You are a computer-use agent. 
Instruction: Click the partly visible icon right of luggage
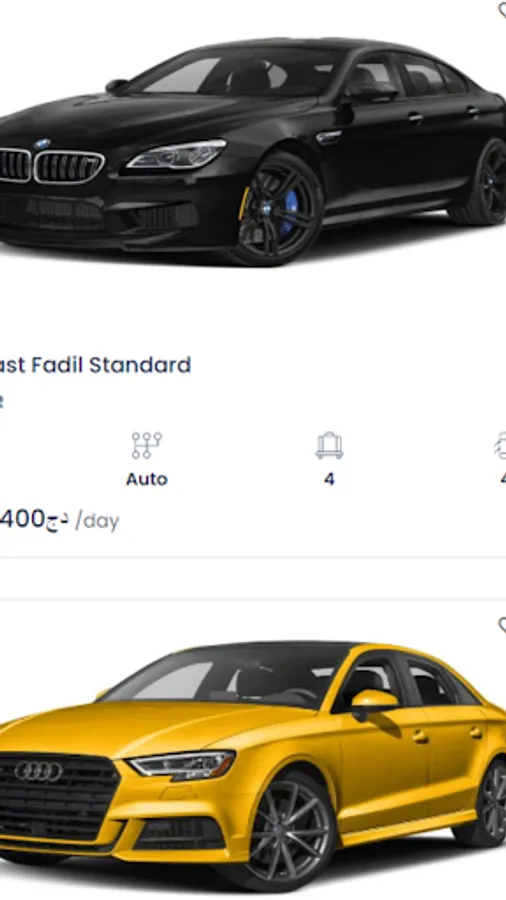tap(500, 446)
